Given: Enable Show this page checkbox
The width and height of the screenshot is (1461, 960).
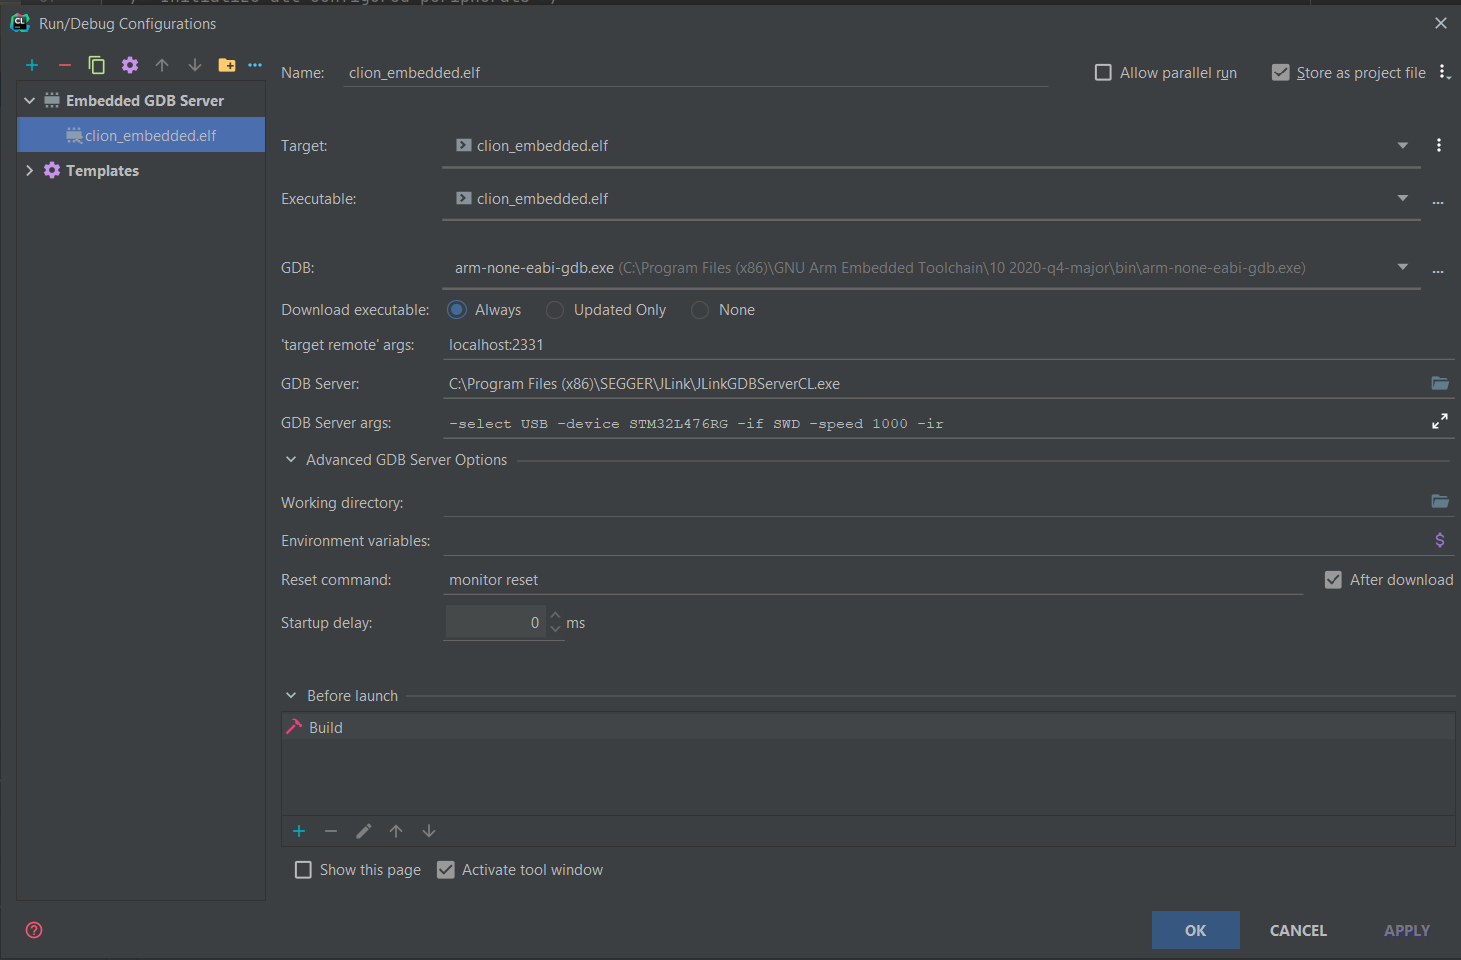Looking at the screenshot, I should click(303, 870).
